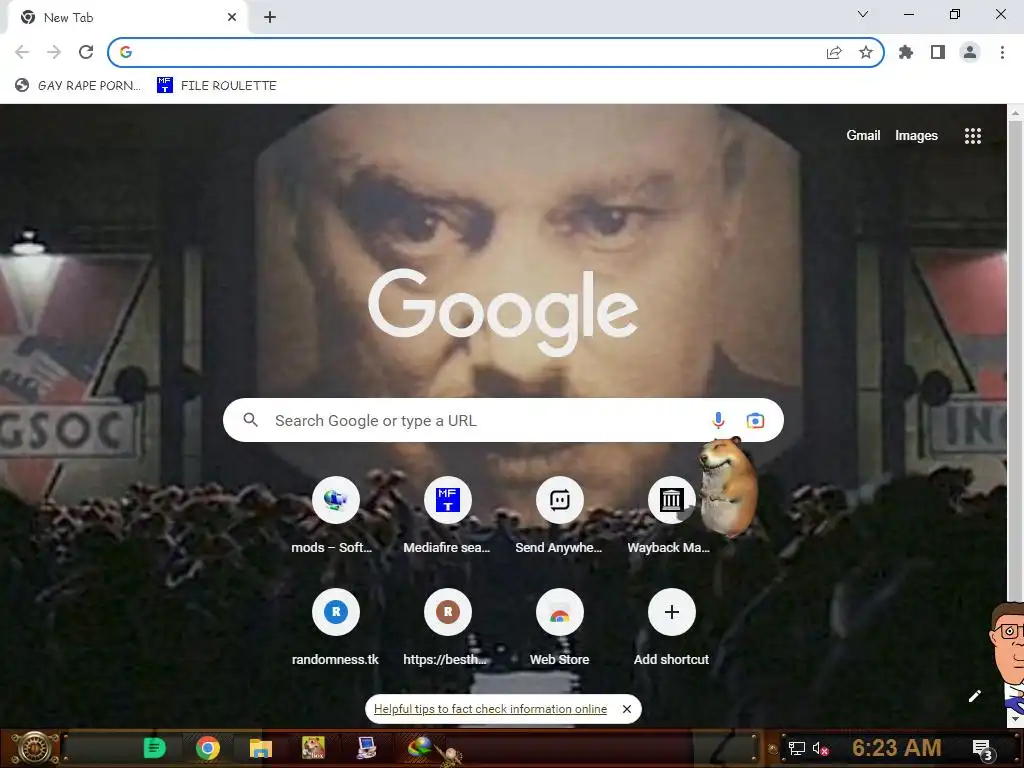Add a new shortcut tile

click(x=671, y=612)
